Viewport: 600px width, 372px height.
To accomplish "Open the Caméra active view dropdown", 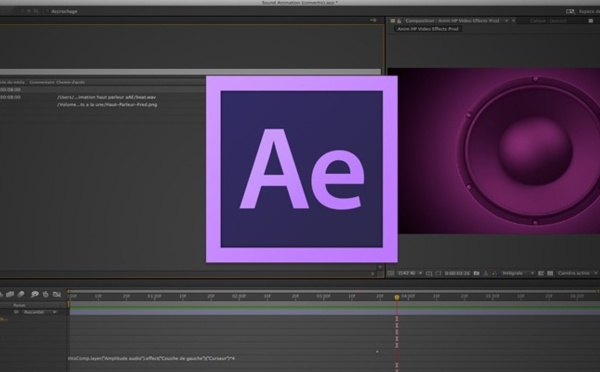I will click(x=577, y=273).
